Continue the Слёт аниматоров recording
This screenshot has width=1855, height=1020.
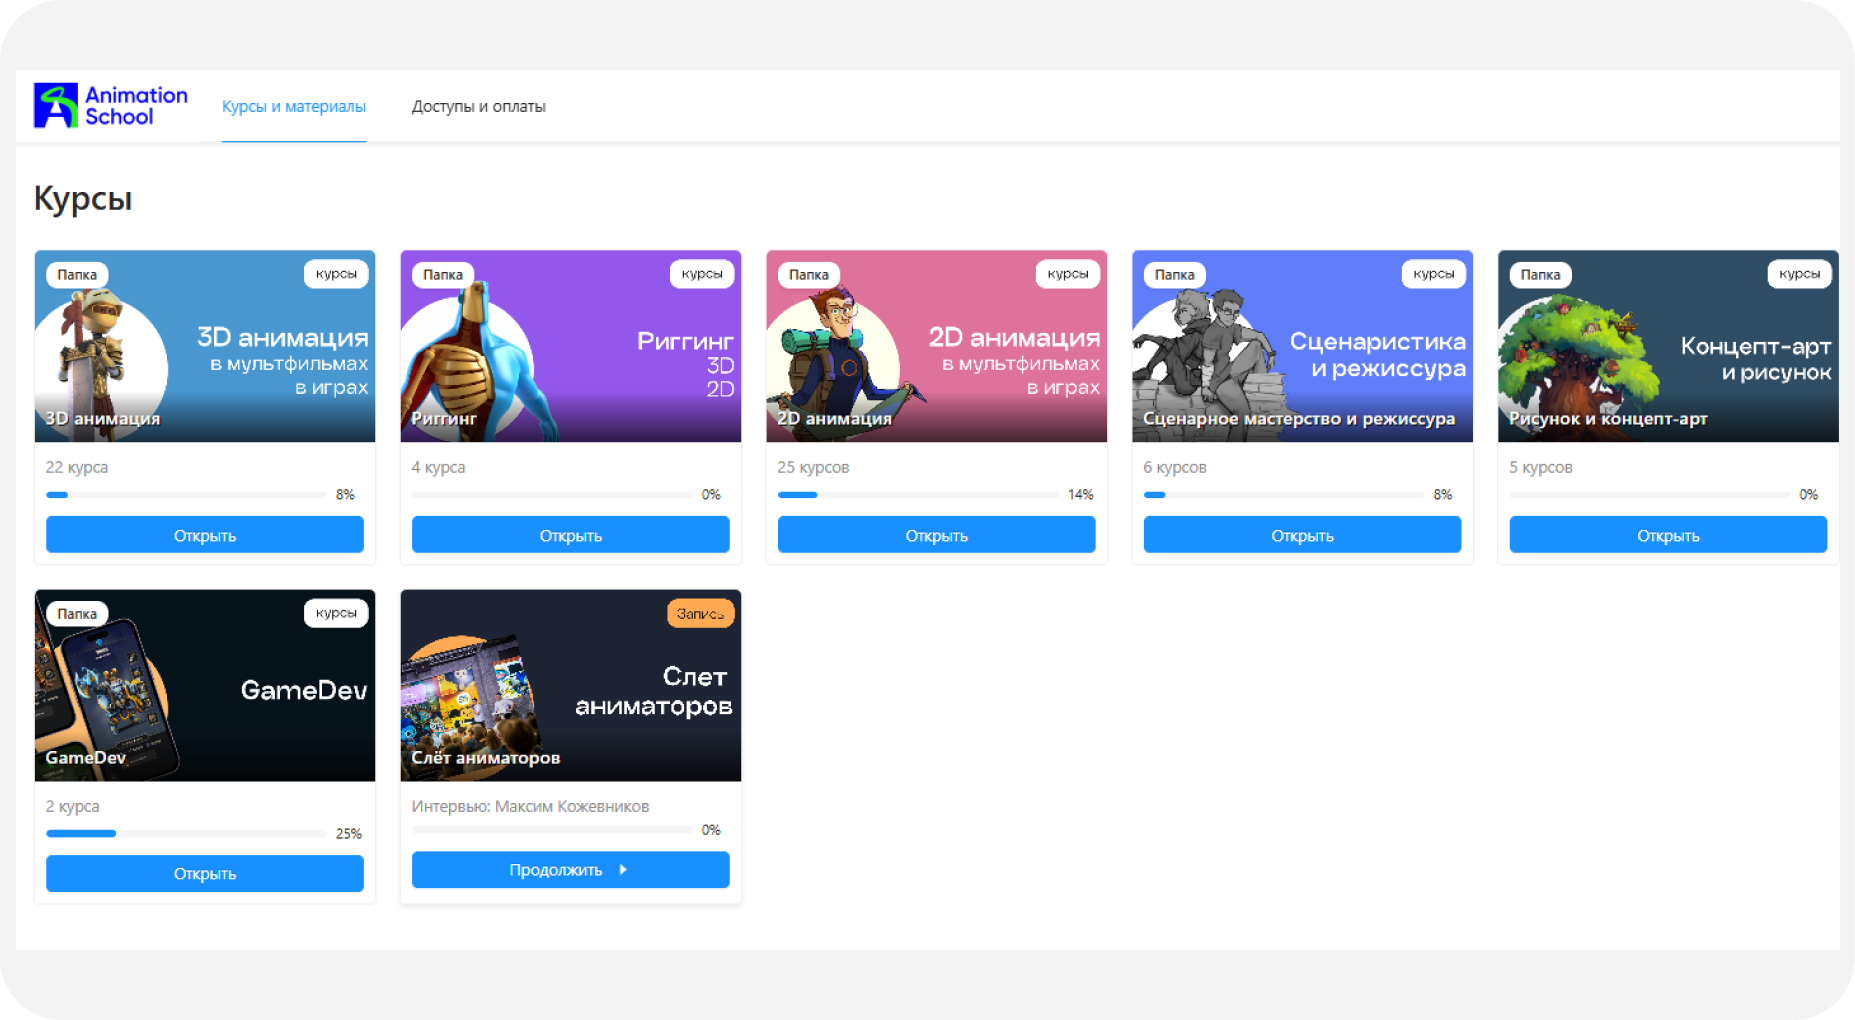pyautogui.click(x=571, y=870)
